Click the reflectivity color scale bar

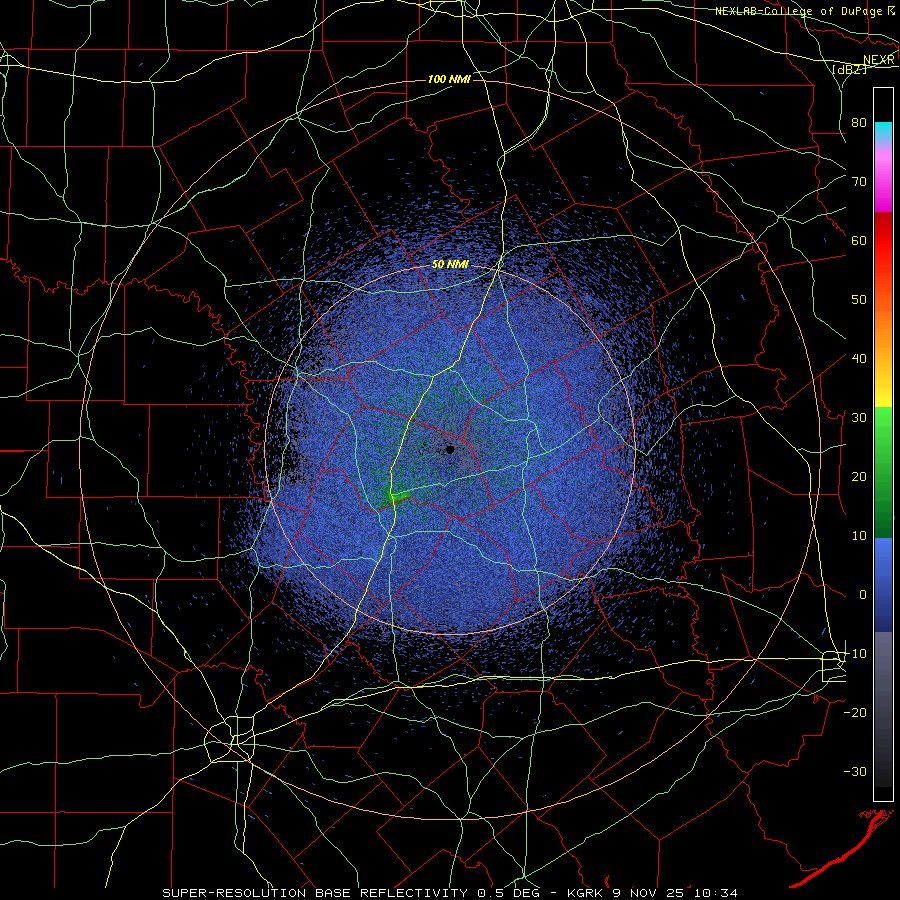click(883, 444)
